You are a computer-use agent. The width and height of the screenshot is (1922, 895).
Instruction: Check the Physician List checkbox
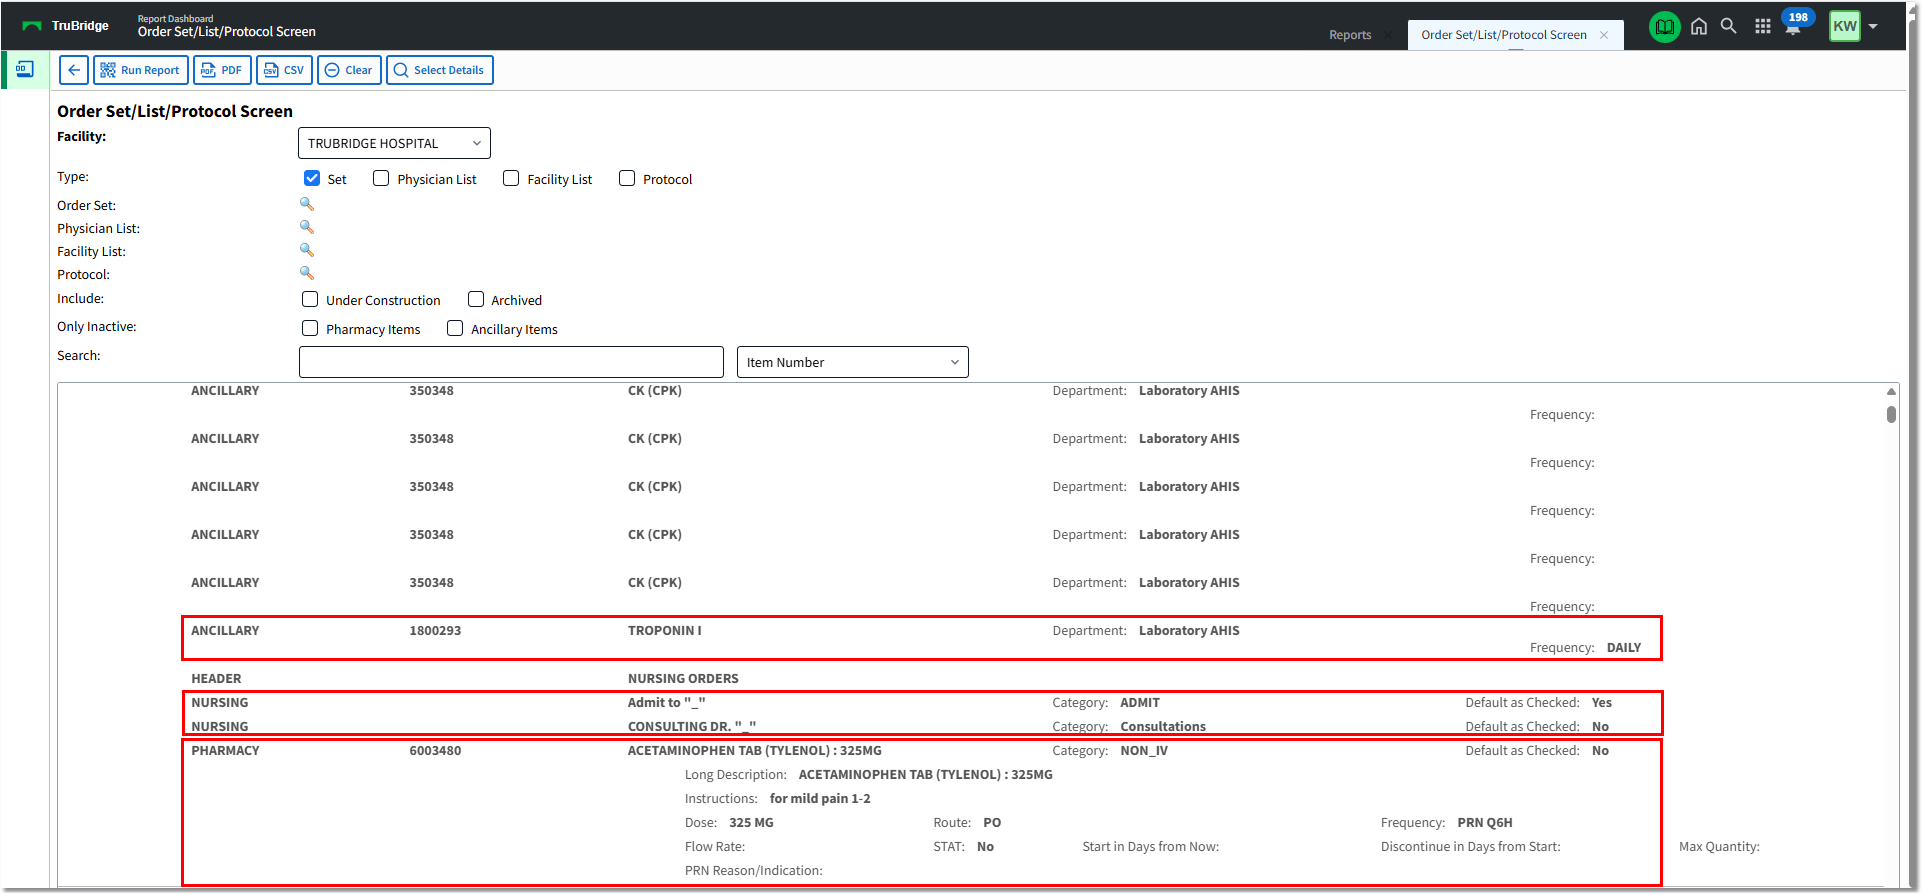381,178
